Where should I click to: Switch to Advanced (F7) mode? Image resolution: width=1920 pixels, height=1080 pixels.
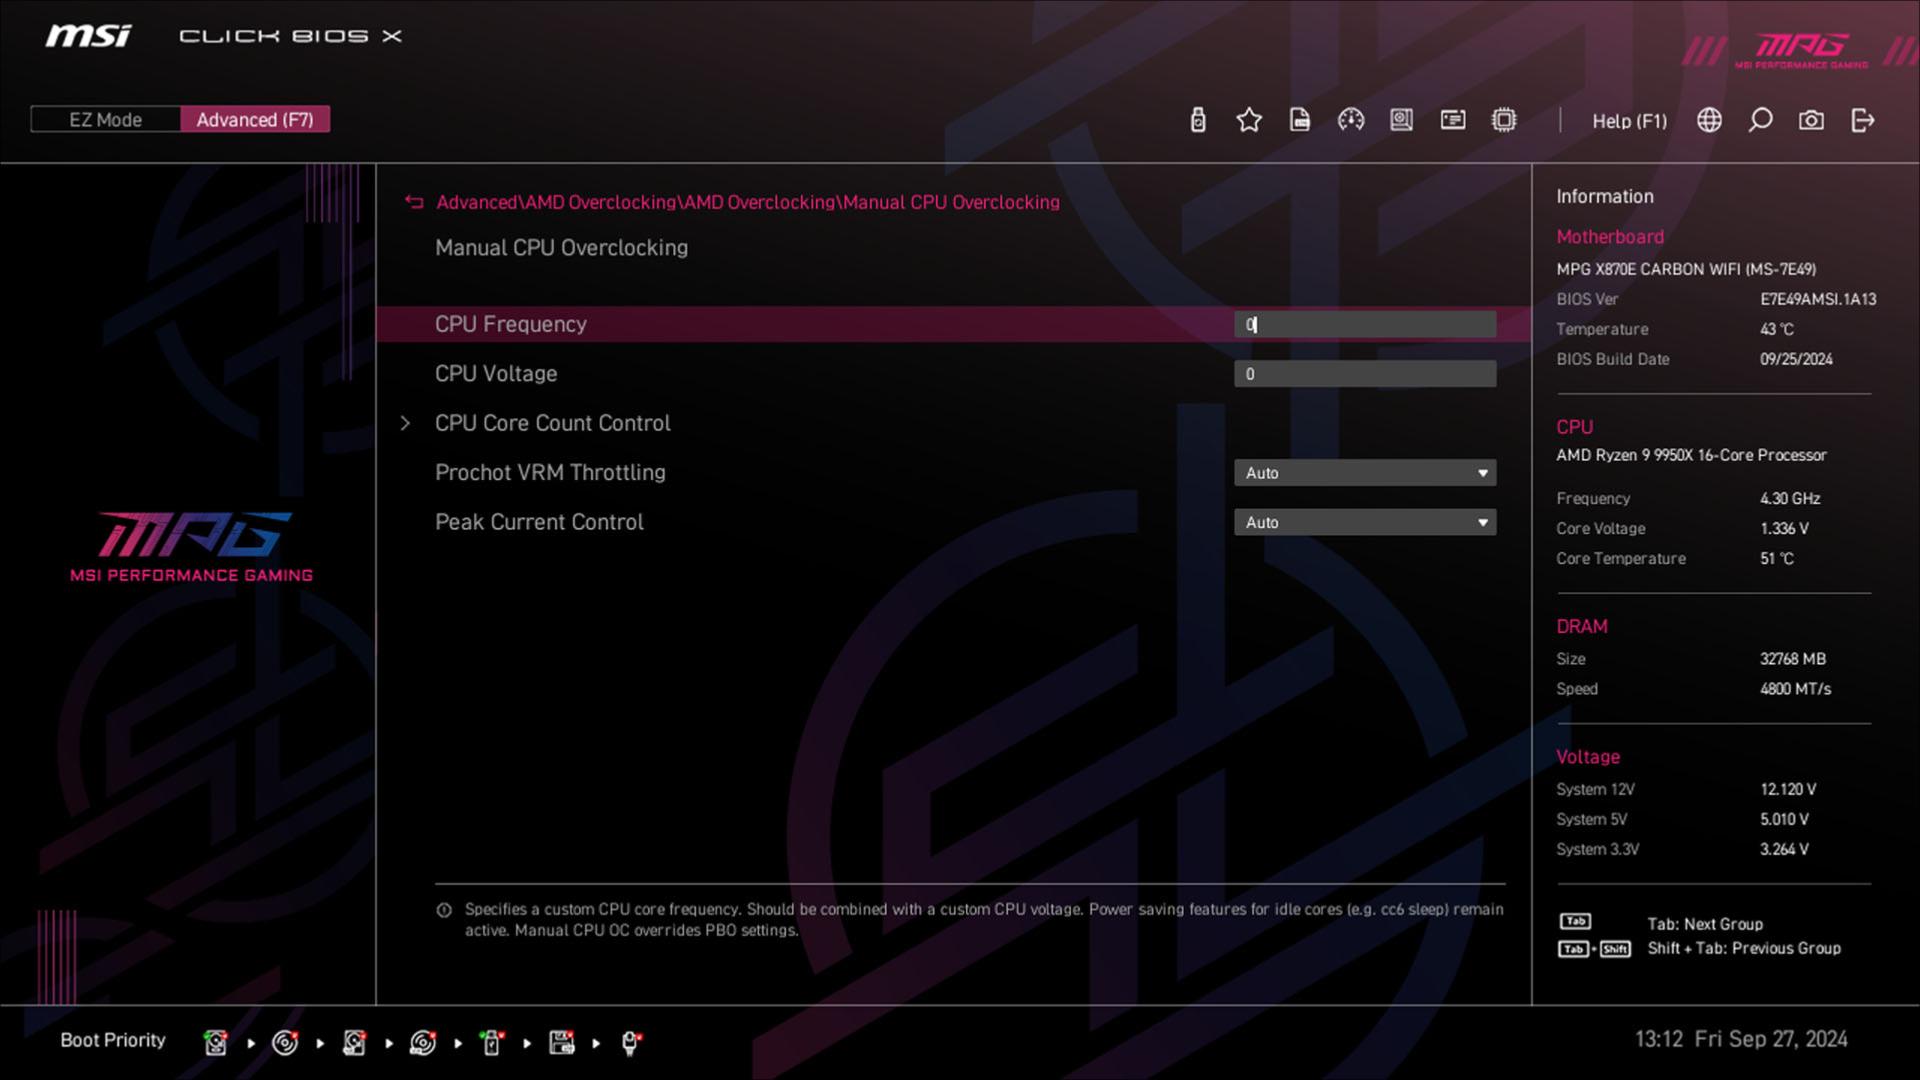point(255,120)
